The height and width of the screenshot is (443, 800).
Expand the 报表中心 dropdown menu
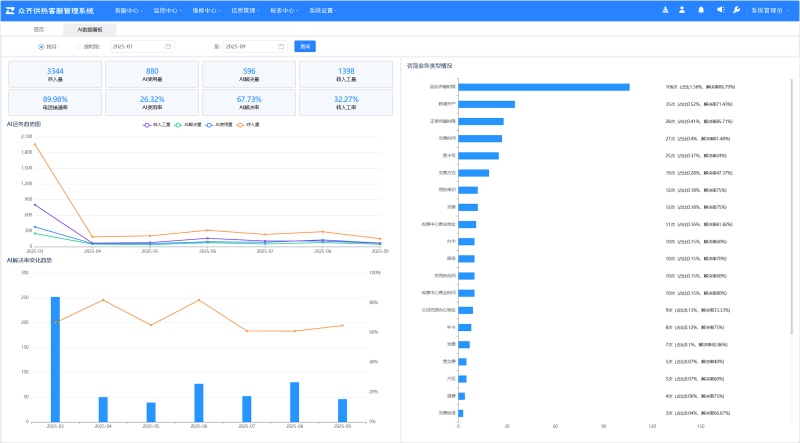click(284, 10)
